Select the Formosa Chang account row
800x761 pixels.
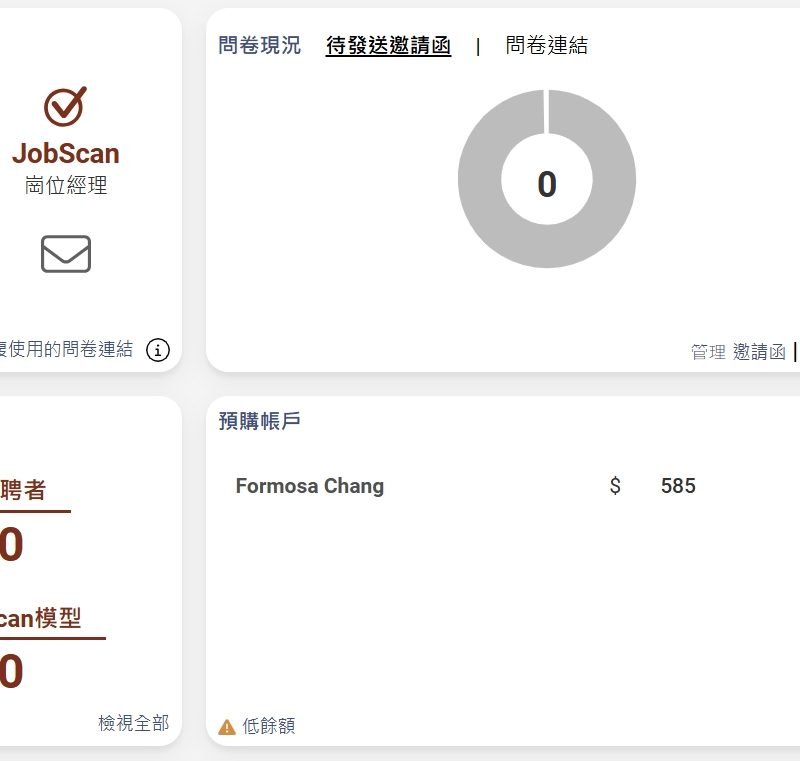coord(465,486)
